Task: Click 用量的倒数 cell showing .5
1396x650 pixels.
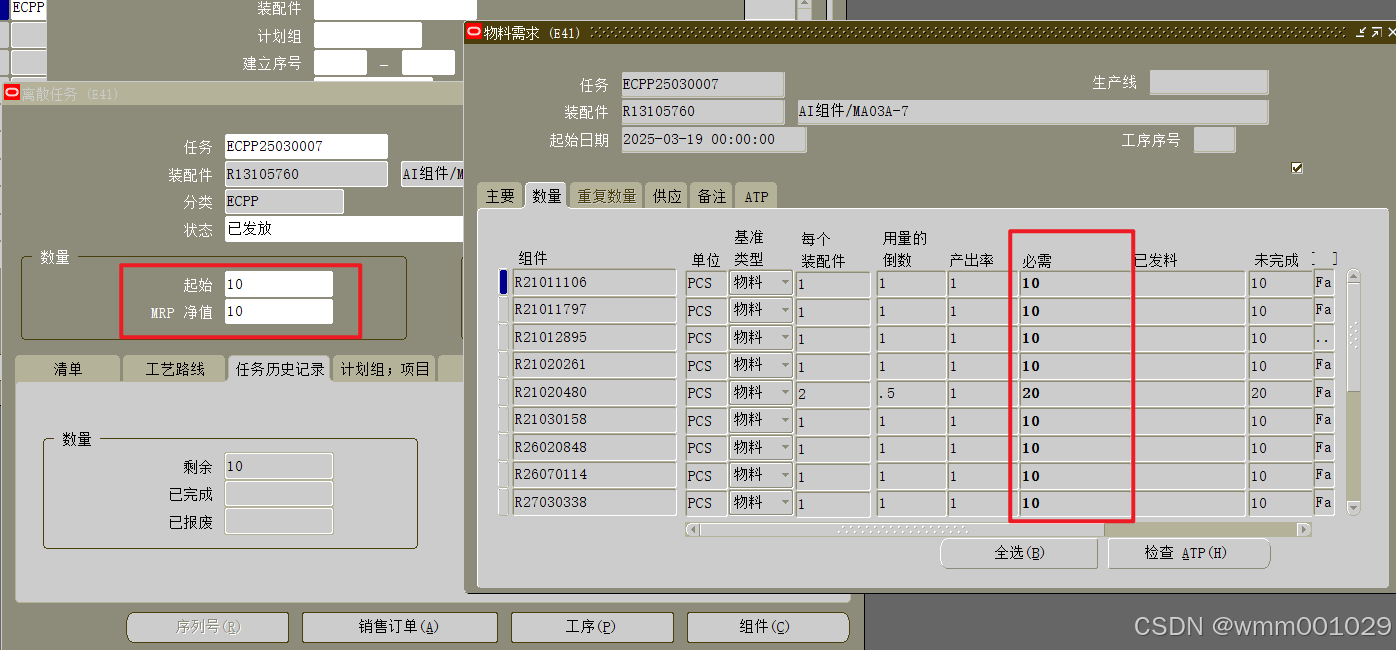Action: pyautogui.click(x=911, y=393)
